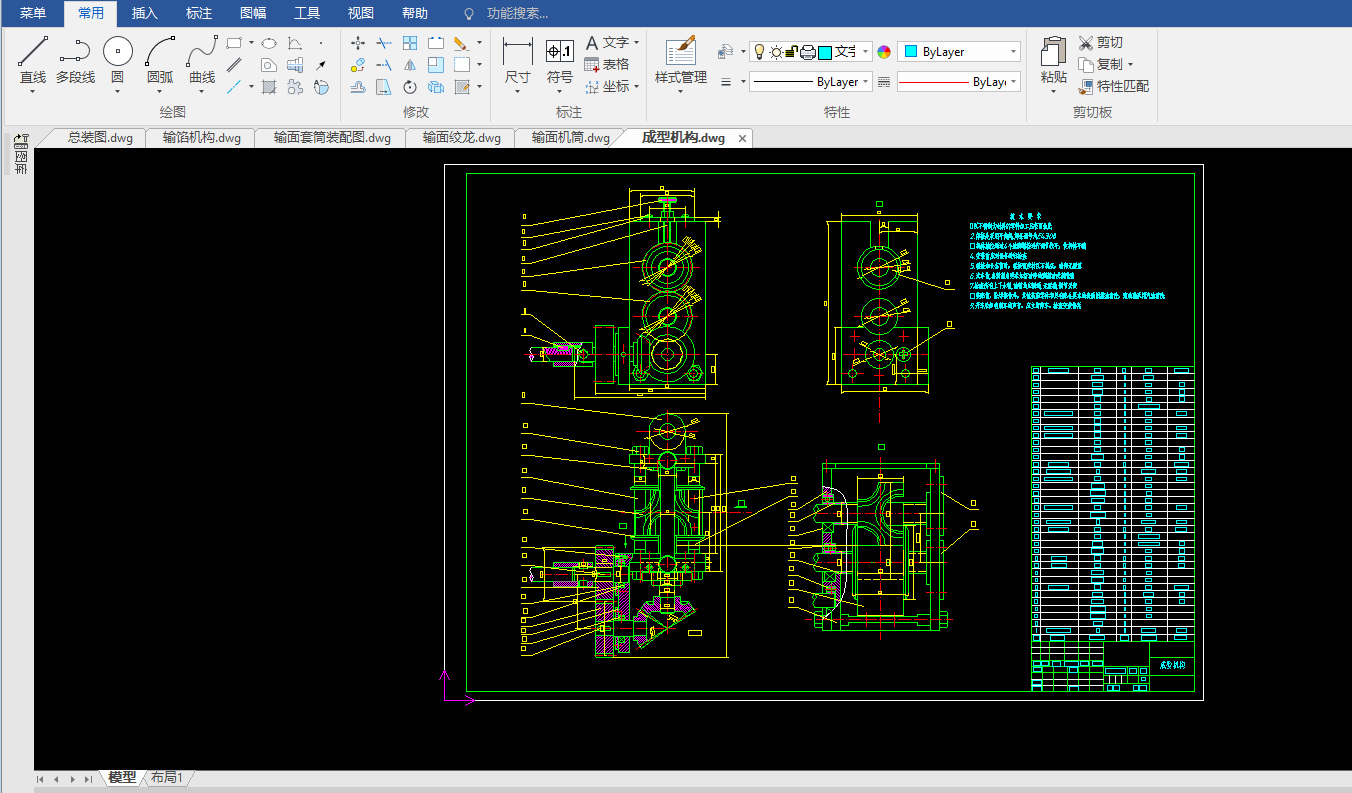
Task: Expand the 文字 text dropdown arrow
Action: pos(636,43)
